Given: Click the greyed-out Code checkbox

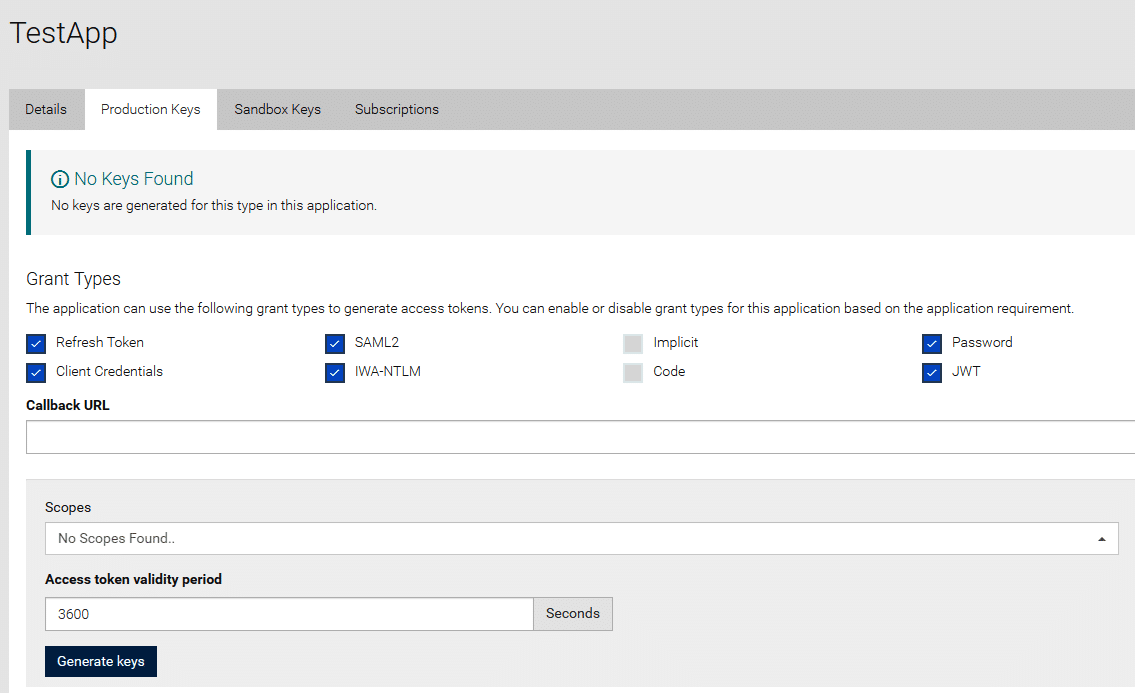Looking at the screenshot, I should 633,373.
